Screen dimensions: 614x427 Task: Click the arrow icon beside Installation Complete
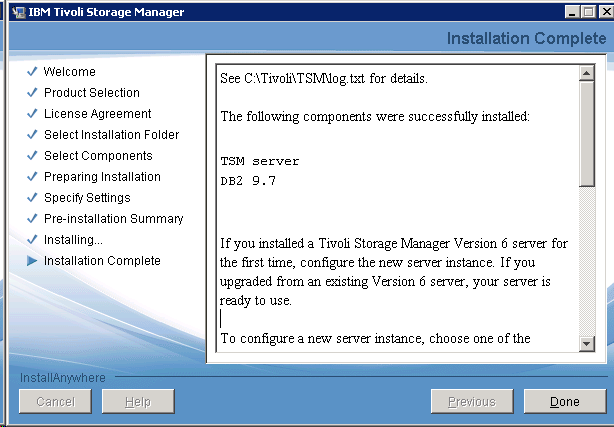pos(32,261)
